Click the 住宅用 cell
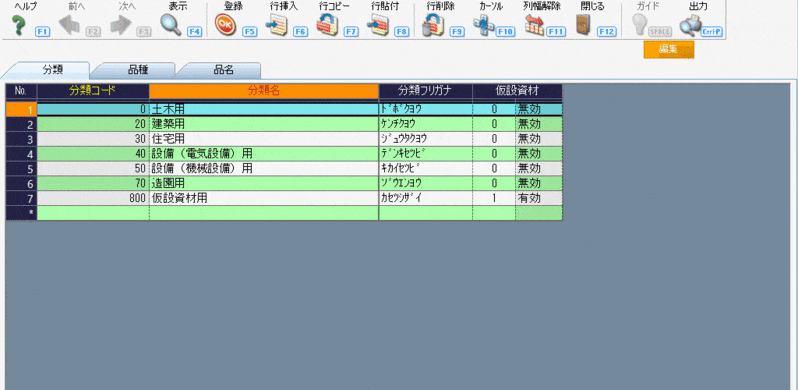 pos(264,138)
